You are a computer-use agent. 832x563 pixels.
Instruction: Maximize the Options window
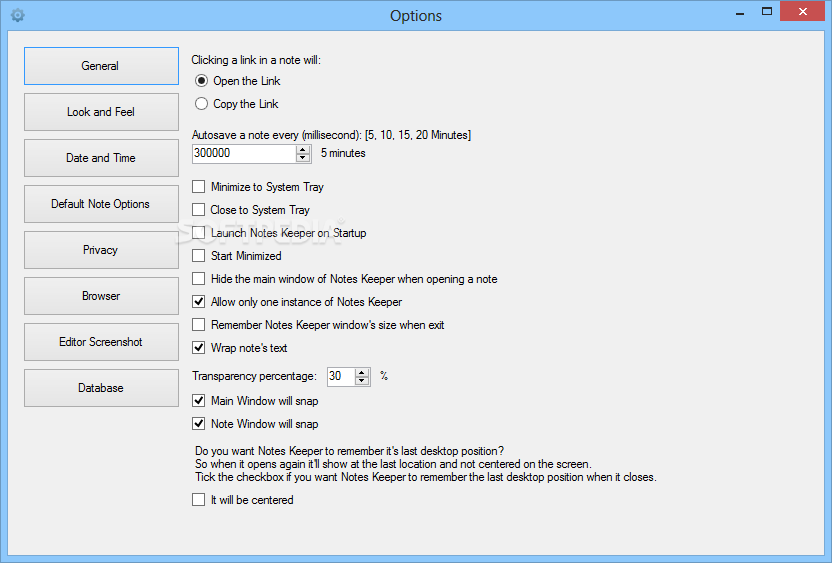(x=767, y=11)
